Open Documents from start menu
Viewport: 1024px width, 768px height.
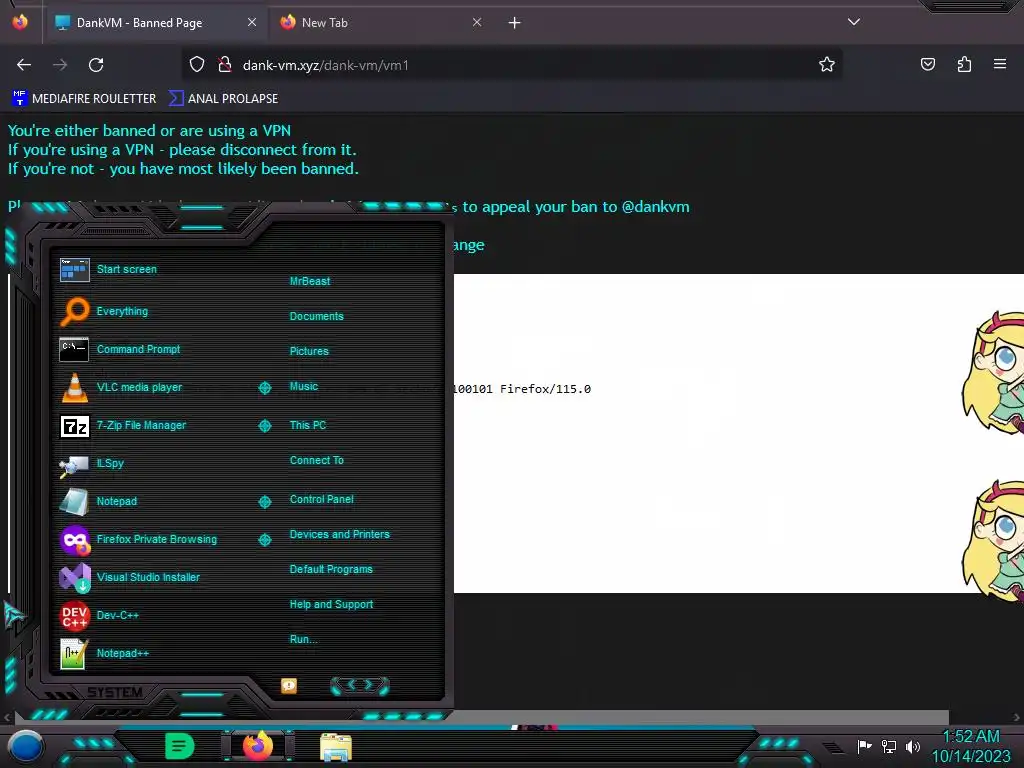click(317, 316)
